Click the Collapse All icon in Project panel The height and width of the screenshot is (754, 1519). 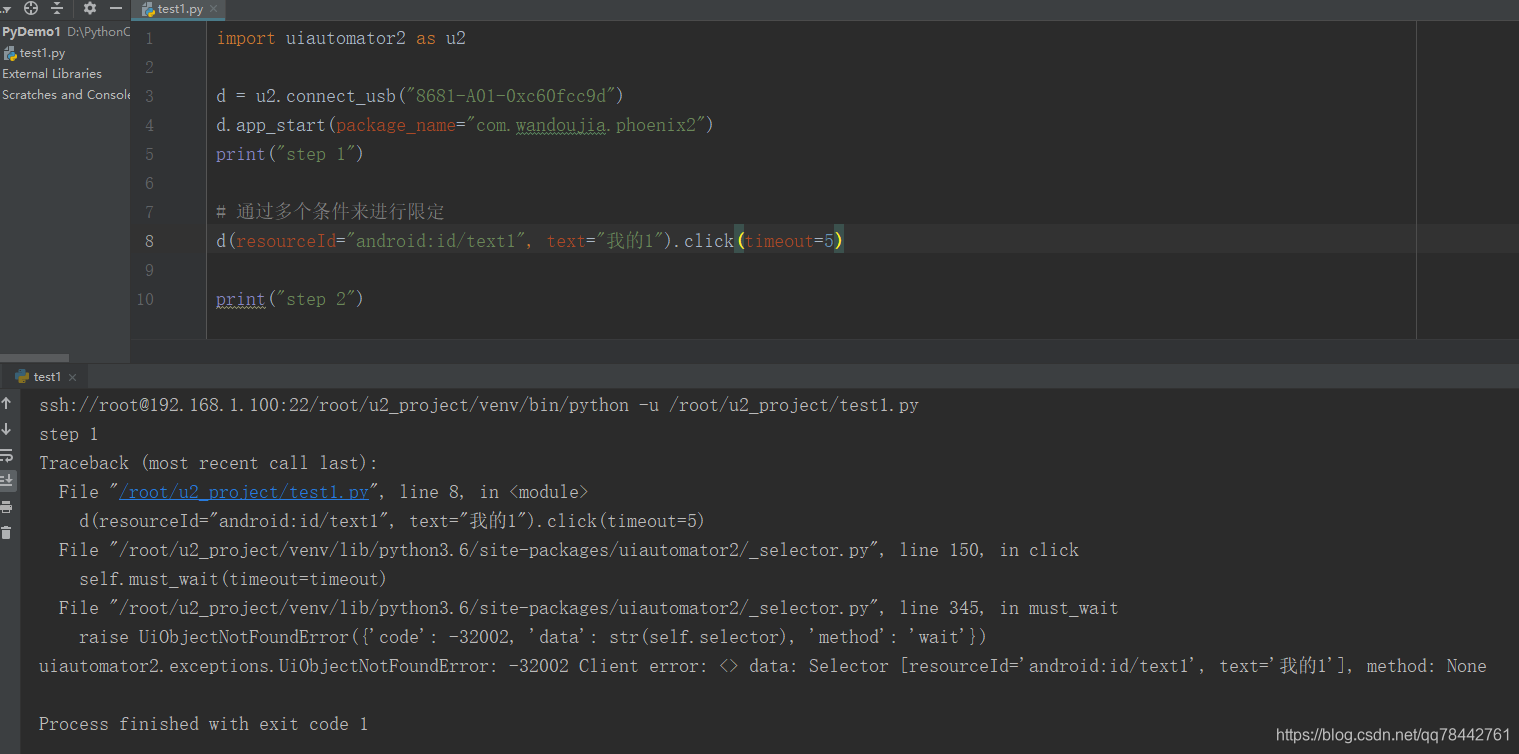[x=57, y=8]
